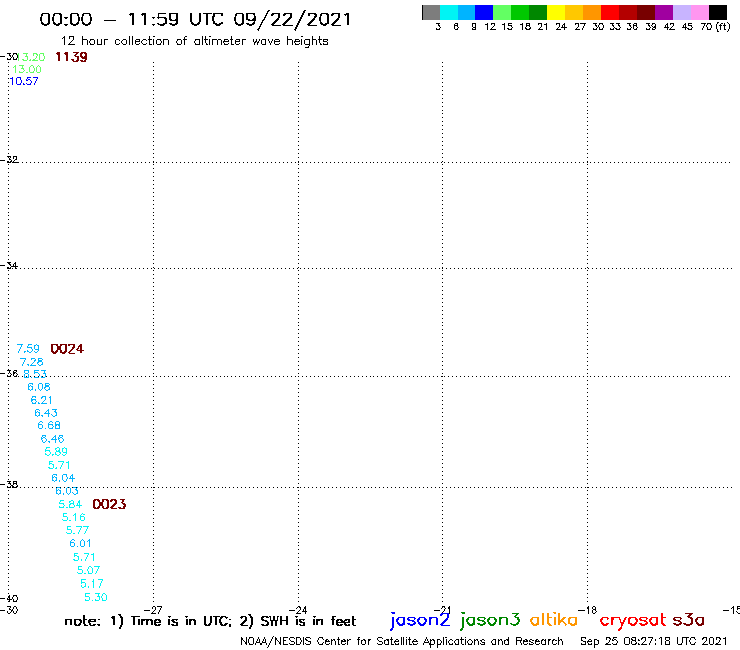Image resolution: width=740 pixels, height=650 pixels.
Task: Click the note 'Time is in UTC; SWH is in feet'
Action: pyautogui.click(x=210, y=621)
